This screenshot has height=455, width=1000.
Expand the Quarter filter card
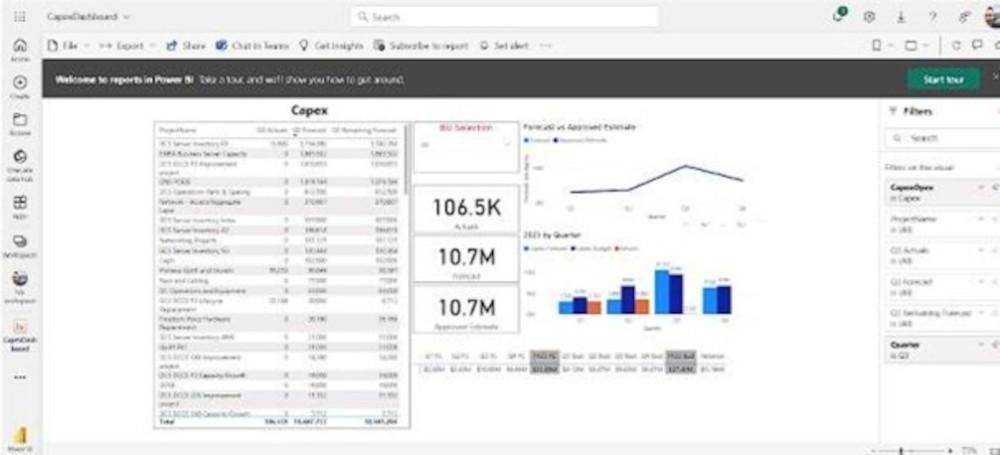pos(981,344)
